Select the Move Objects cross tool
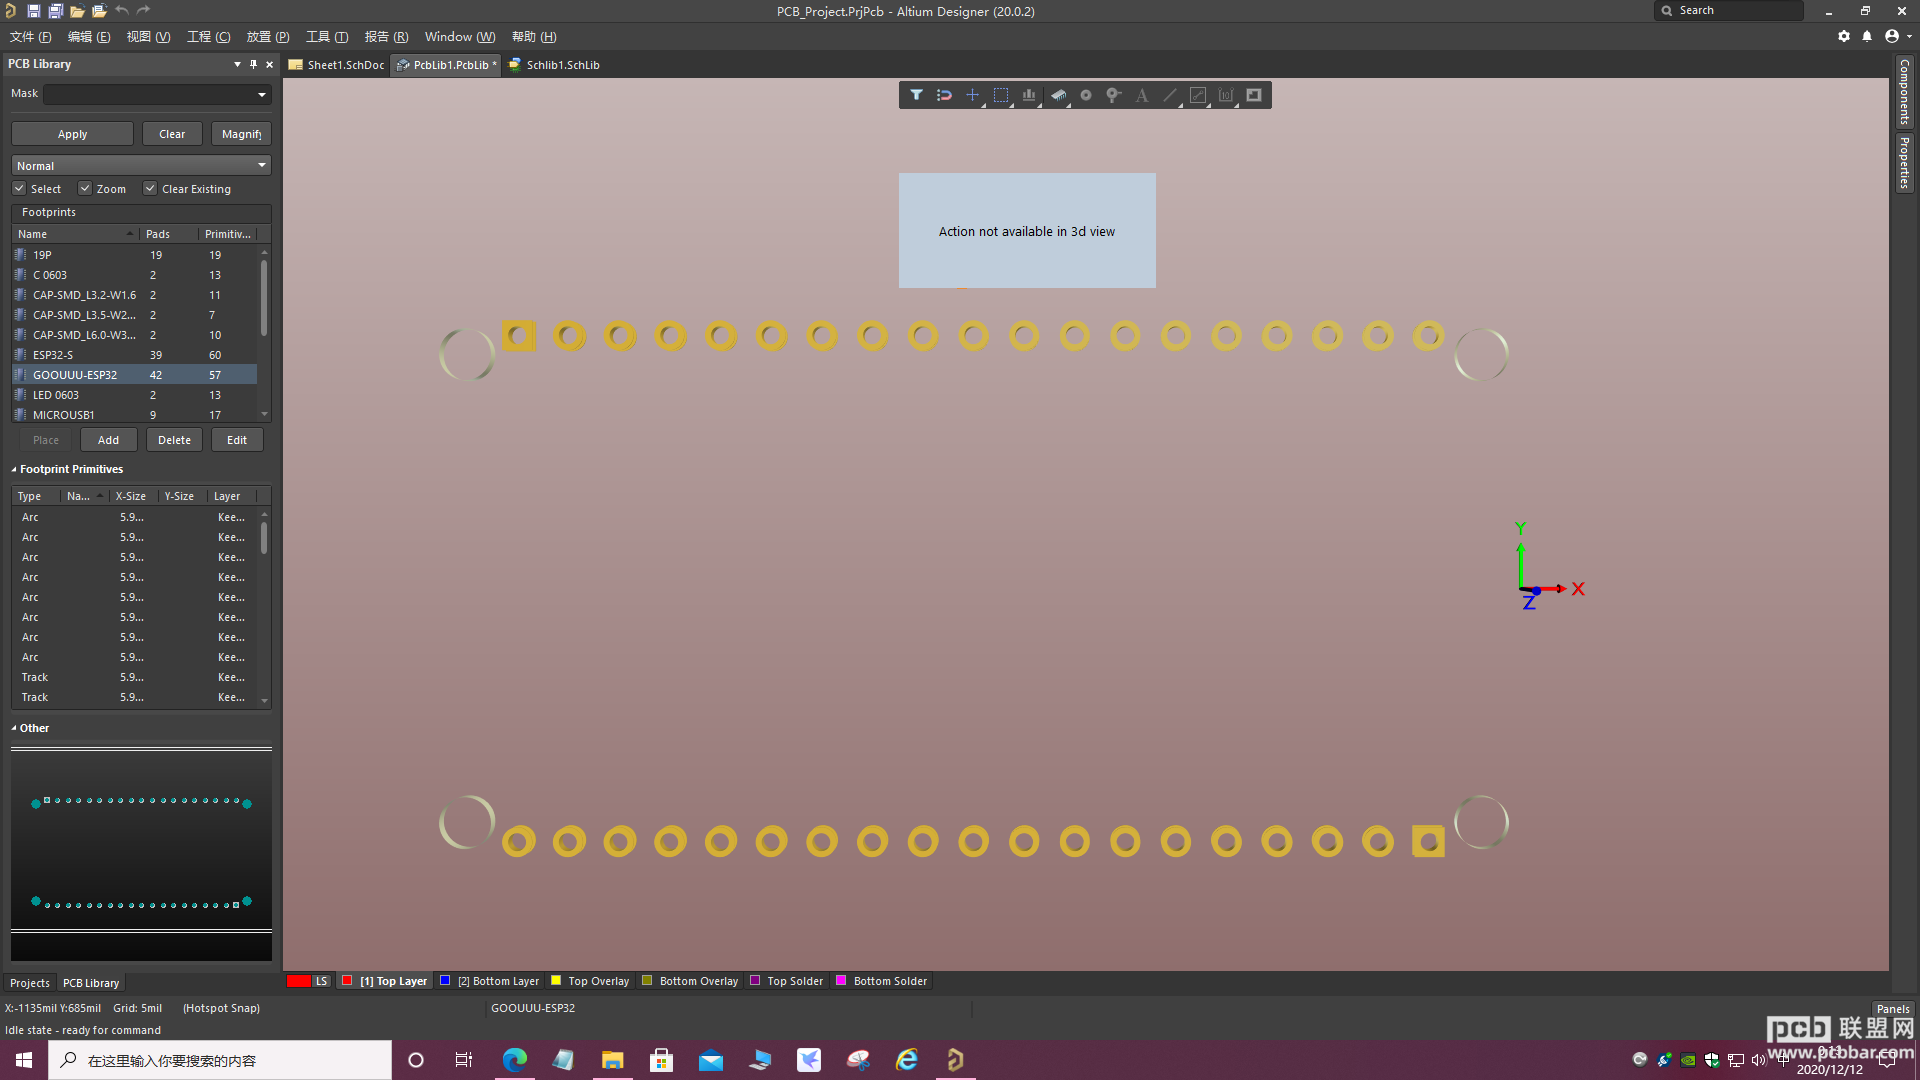 [x=972, y=95]
